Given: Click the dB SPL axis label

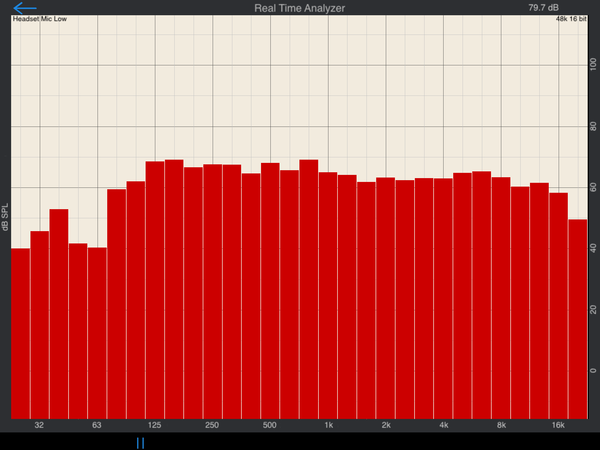Looking at the screenshot, I should tap(5, 217).
